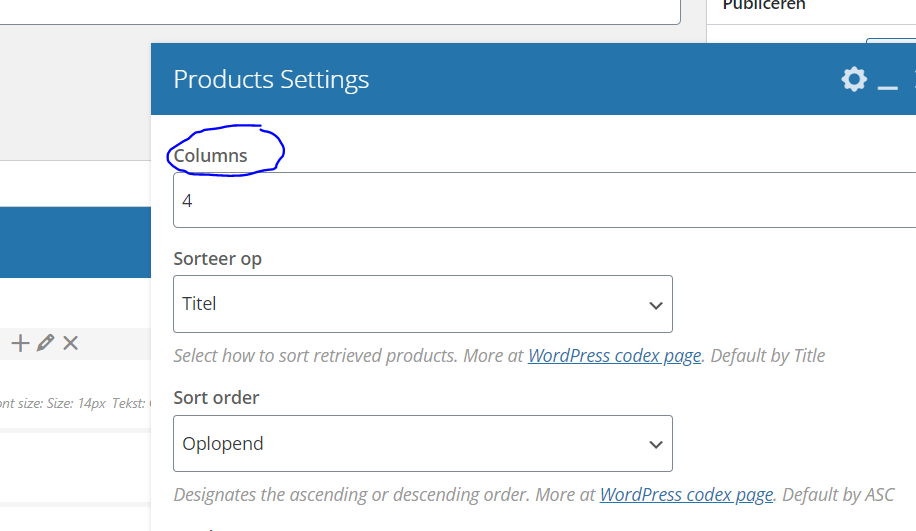Click the chevron arrow of the Oplopend dropdown
Screen dimensions: 916x531
tap(656, 445)
